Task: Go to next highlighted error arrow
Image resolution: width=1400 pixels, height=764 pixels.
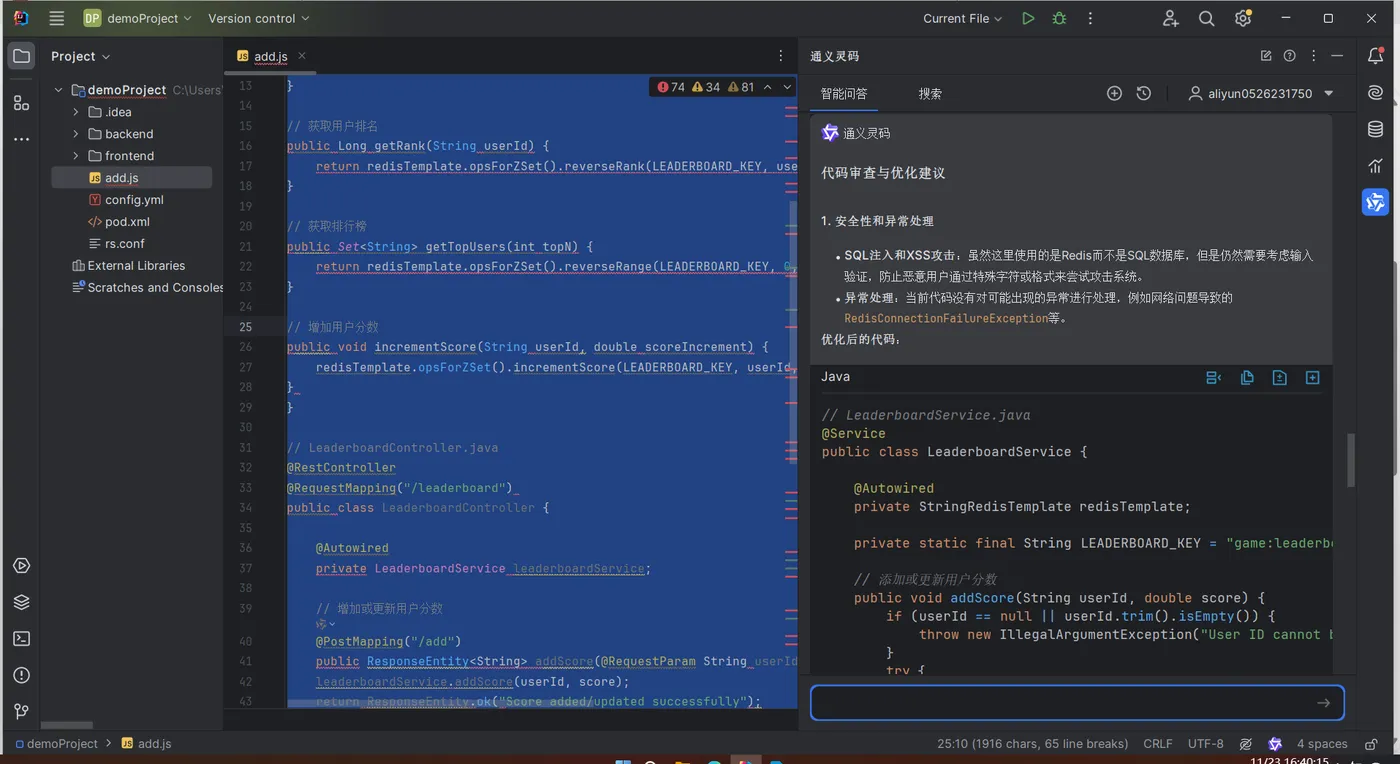Action: pos(787,87)
